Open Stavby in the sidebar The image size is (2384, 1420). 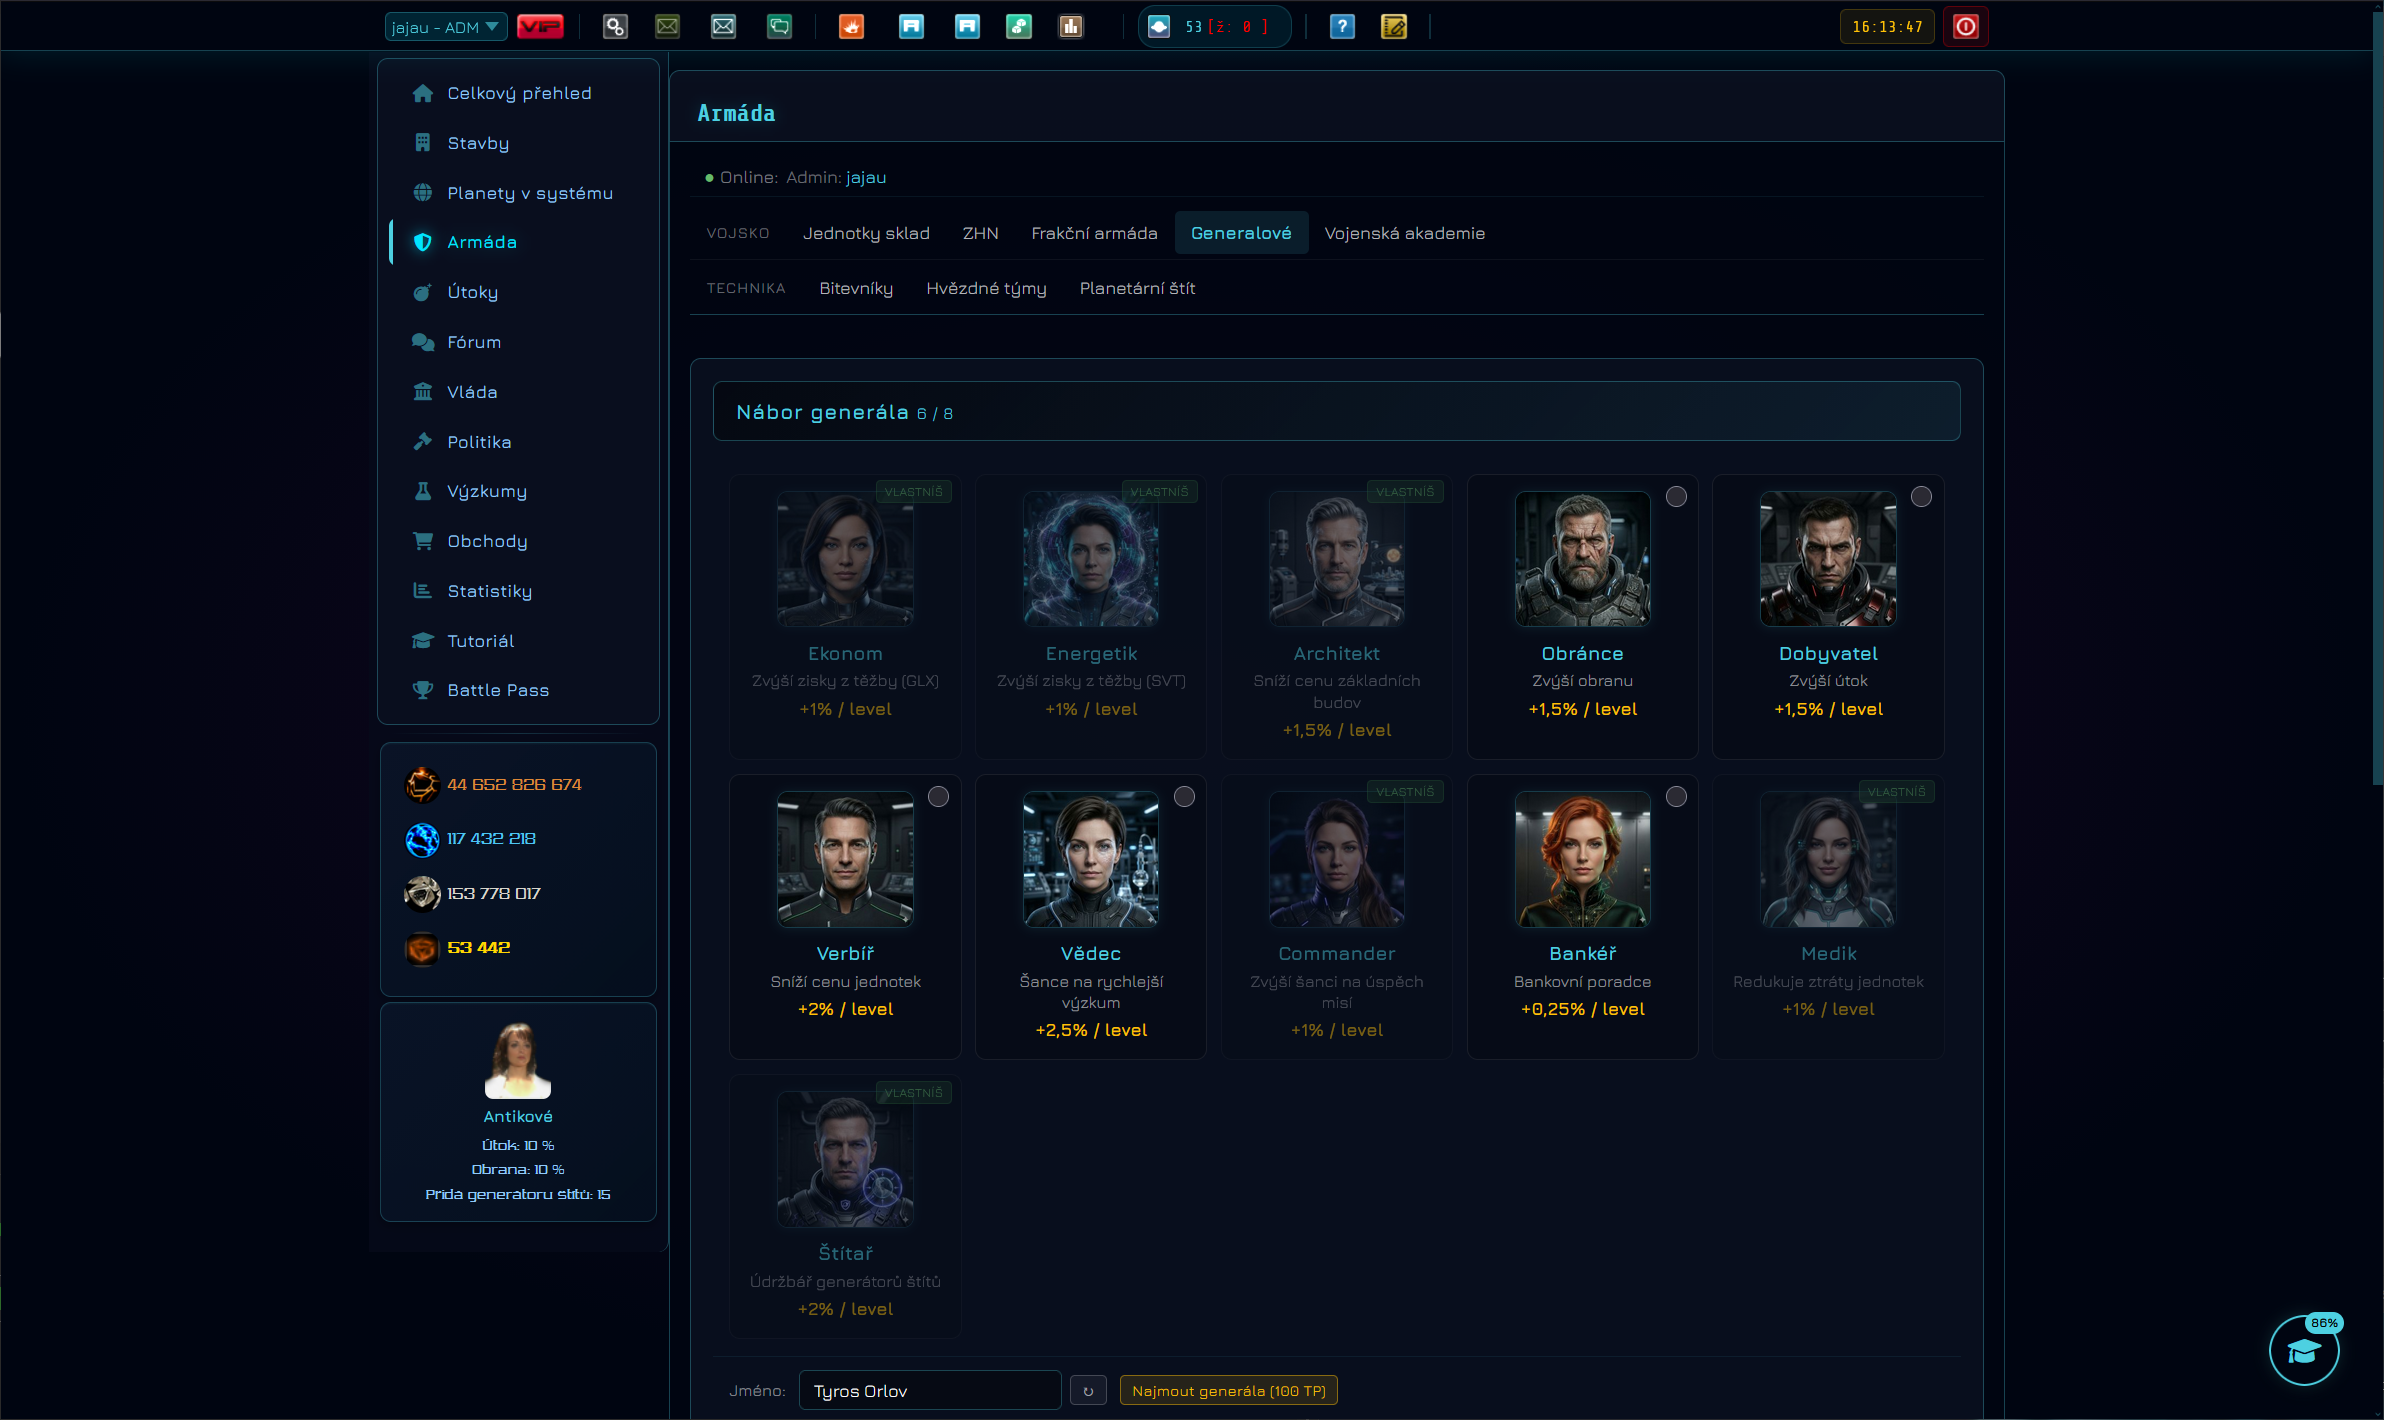coord(478,143)
